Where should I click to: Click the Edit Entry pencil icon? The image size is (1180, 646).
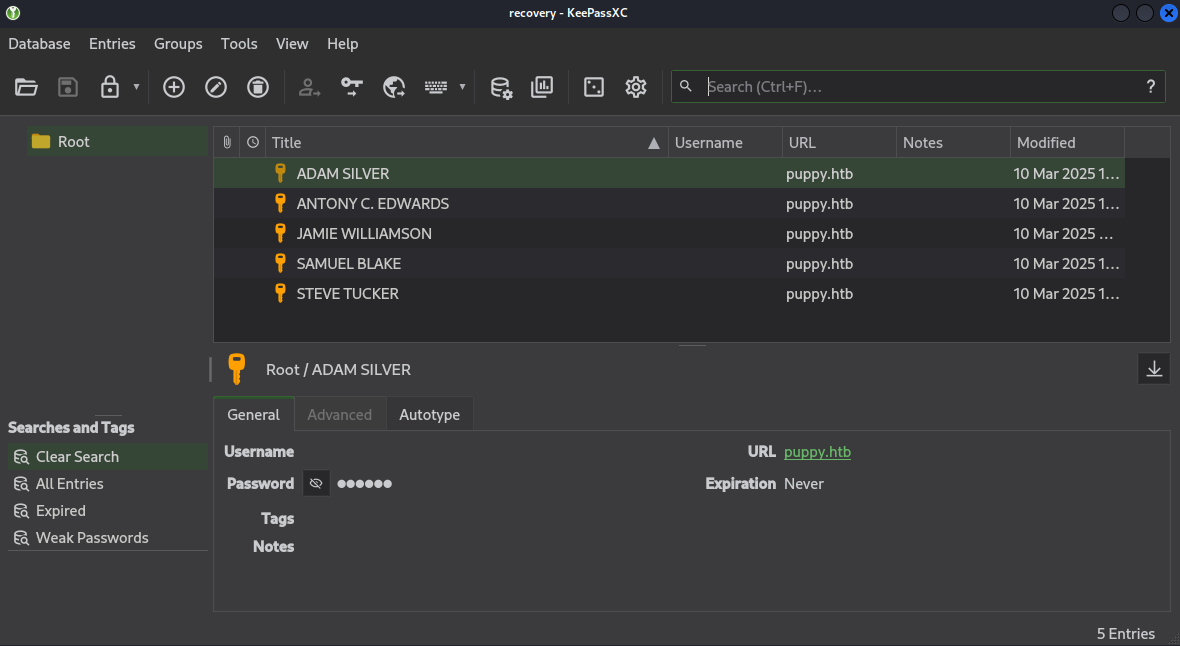(x=216, y=87)
